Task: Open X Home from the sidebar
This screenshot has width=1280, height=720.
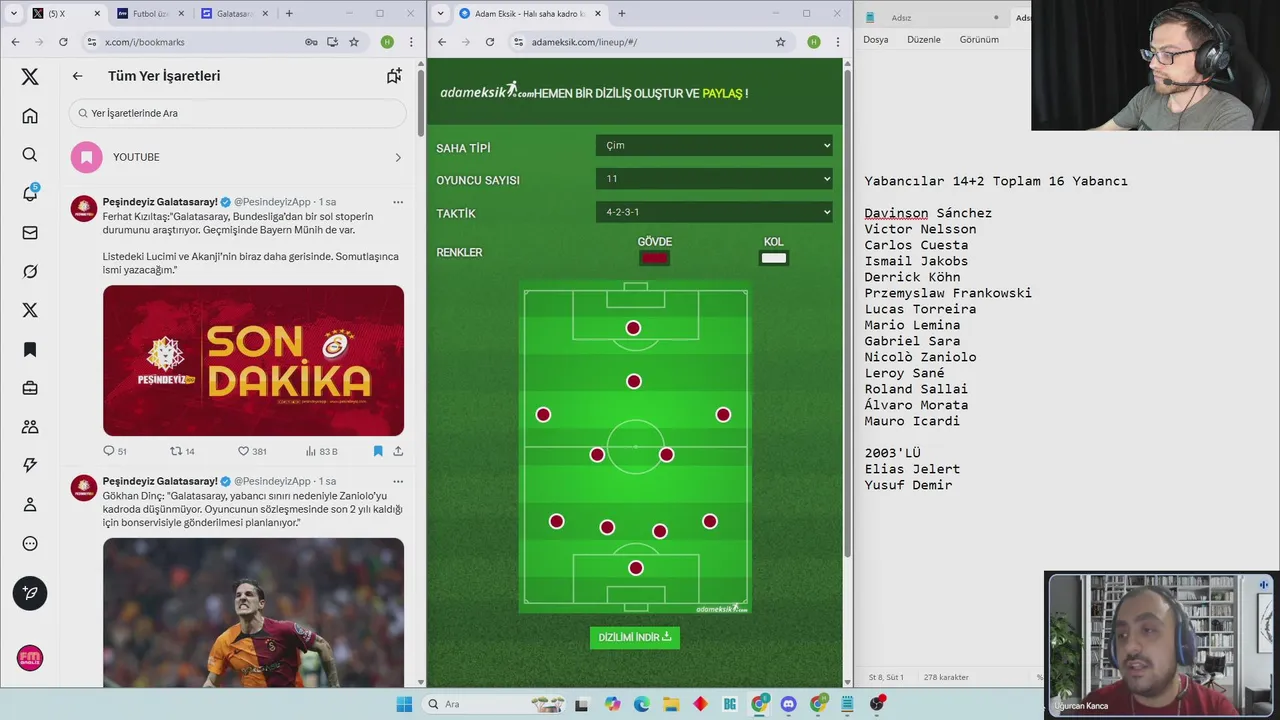Action: click(x=30, y=116)
